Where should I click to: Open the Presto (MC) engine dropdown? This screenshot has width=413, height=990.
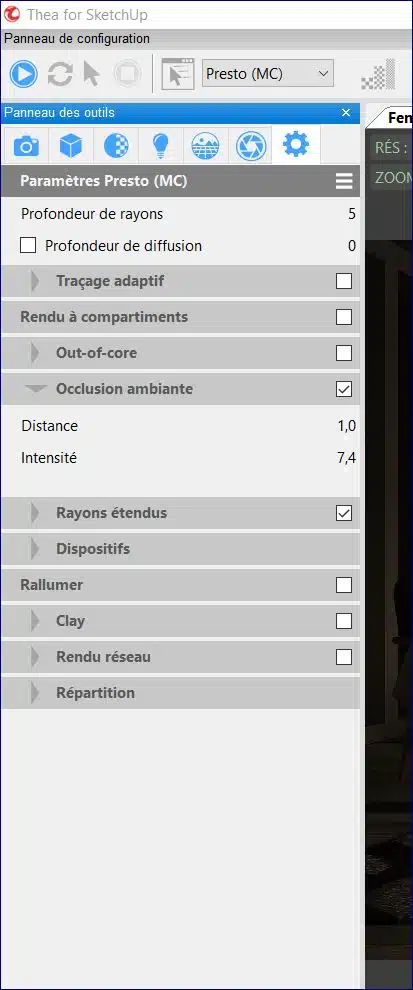[x=267, y=74]
